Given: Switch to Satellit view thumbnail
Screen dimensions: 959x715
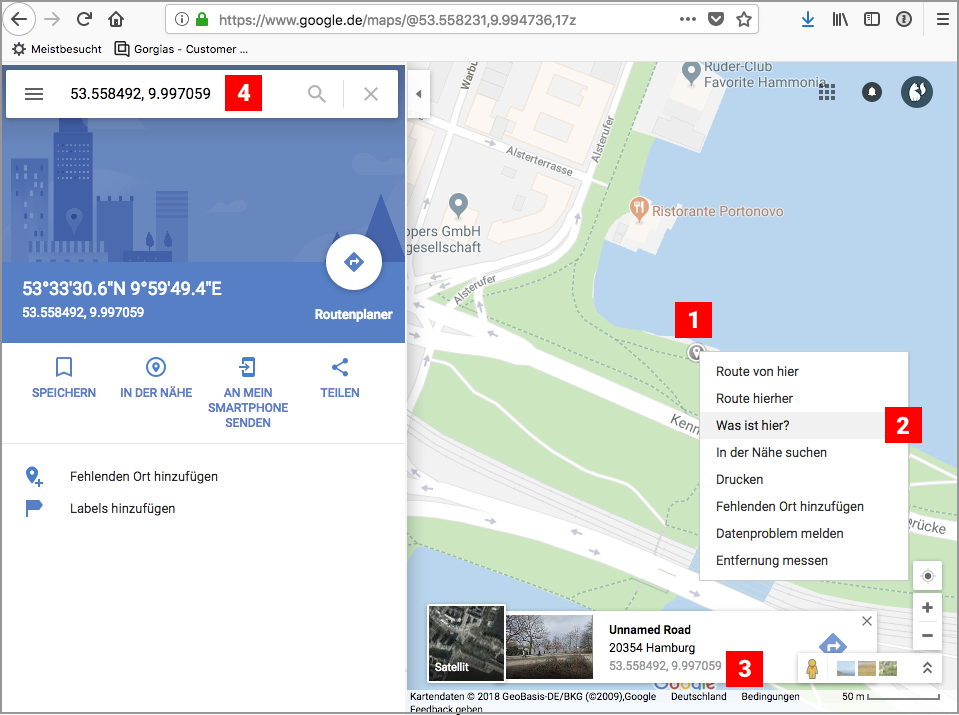Looking at the screenshot, I should [x=466, y=643].
